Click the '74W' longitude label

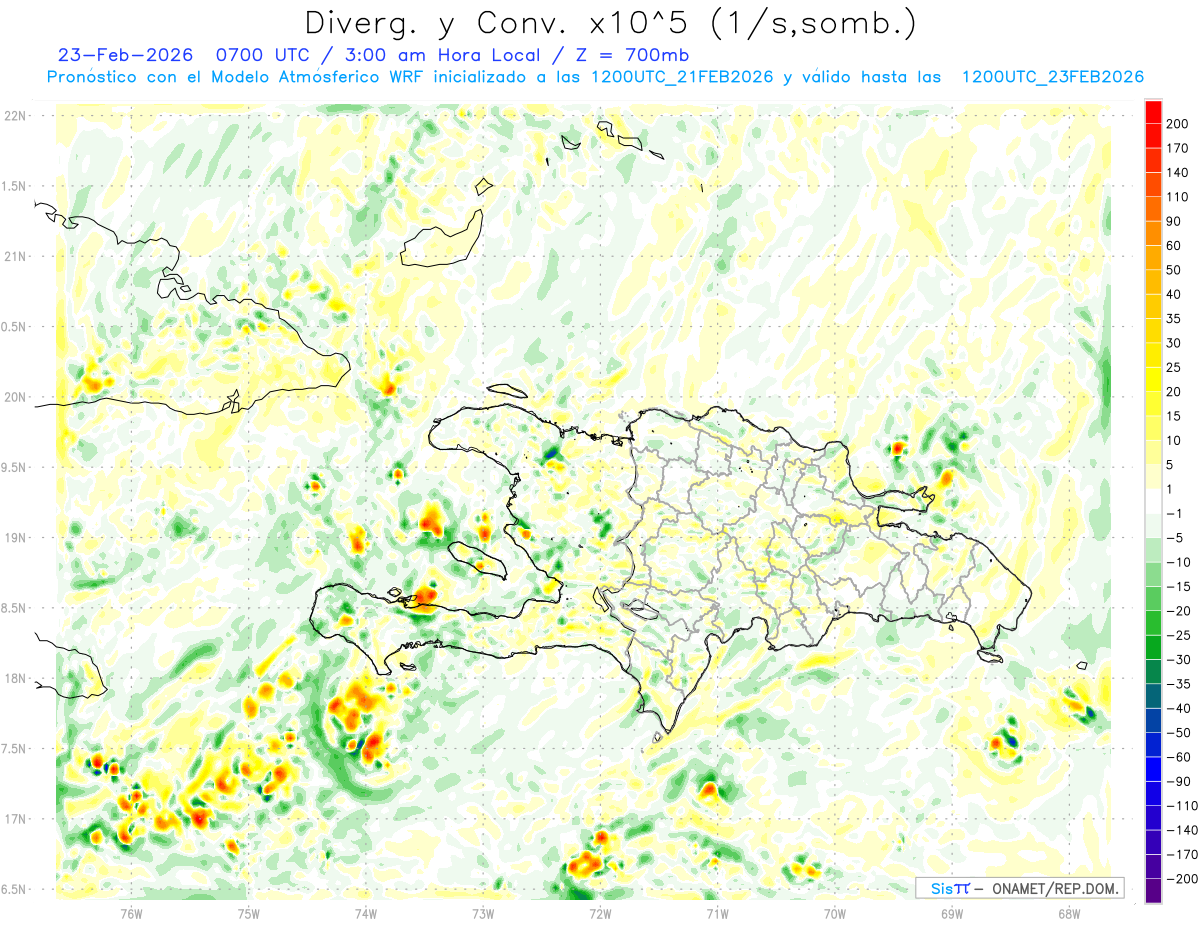(365, 912)
